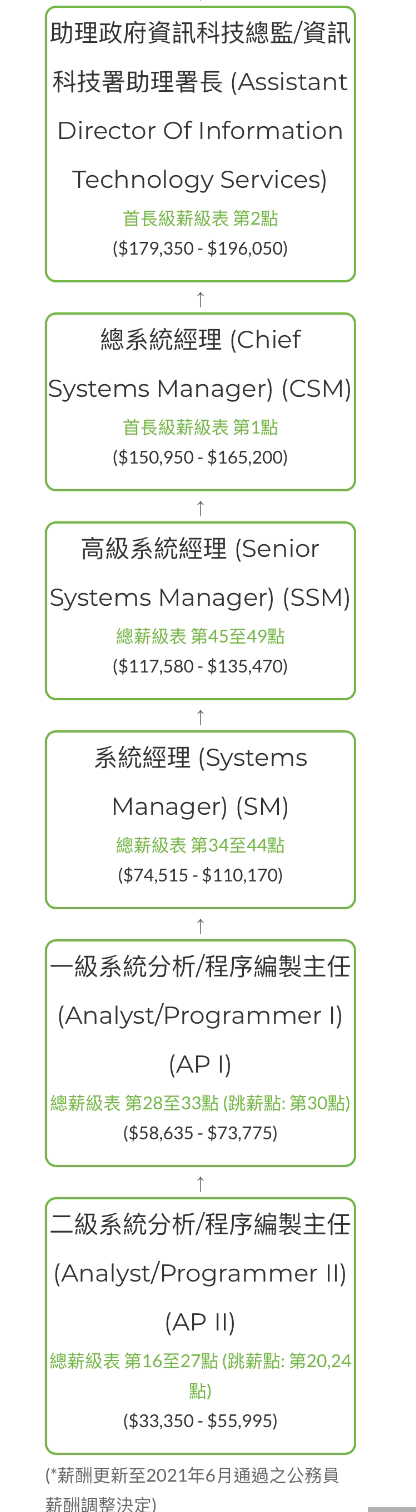Click salary range $179,350 - $196,050
This screenshot has height=1512, width=416.
(x=200, y=248)
